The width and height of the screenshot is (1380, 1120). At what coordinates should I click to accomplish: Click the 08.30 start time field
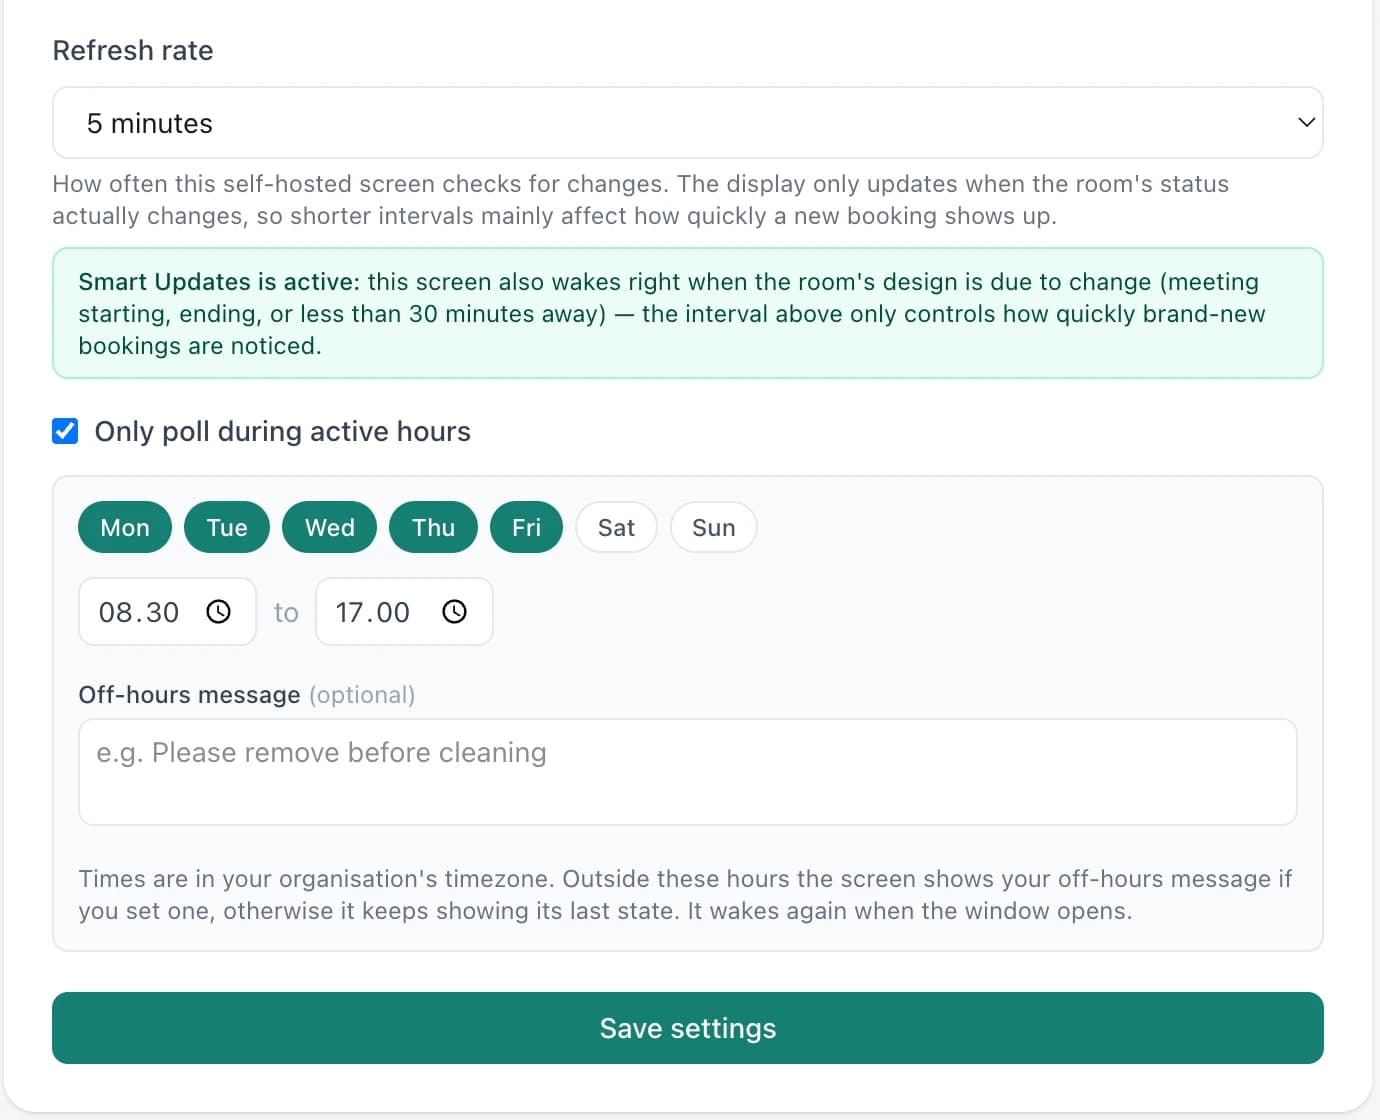(167, 612)
